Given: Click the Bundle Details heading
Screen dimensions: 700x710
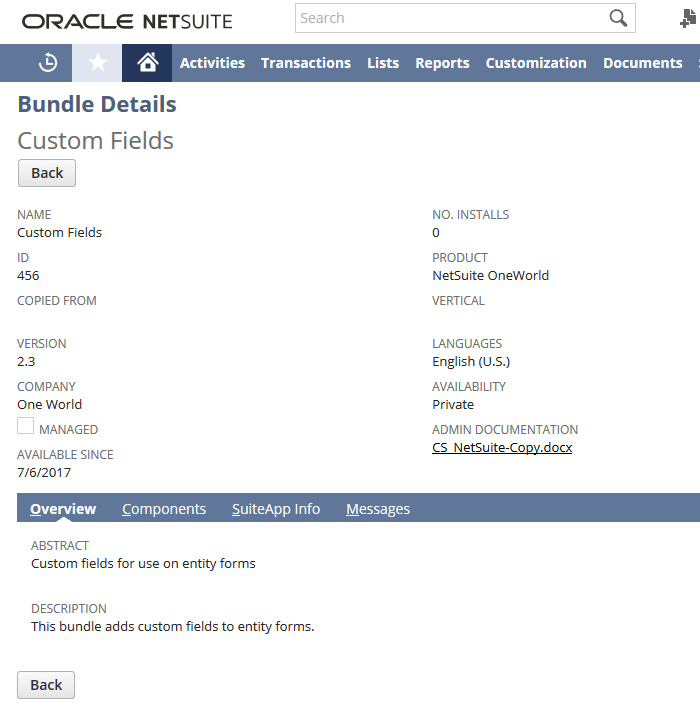Looking at the screenshot, I should (x=97, y=104).
